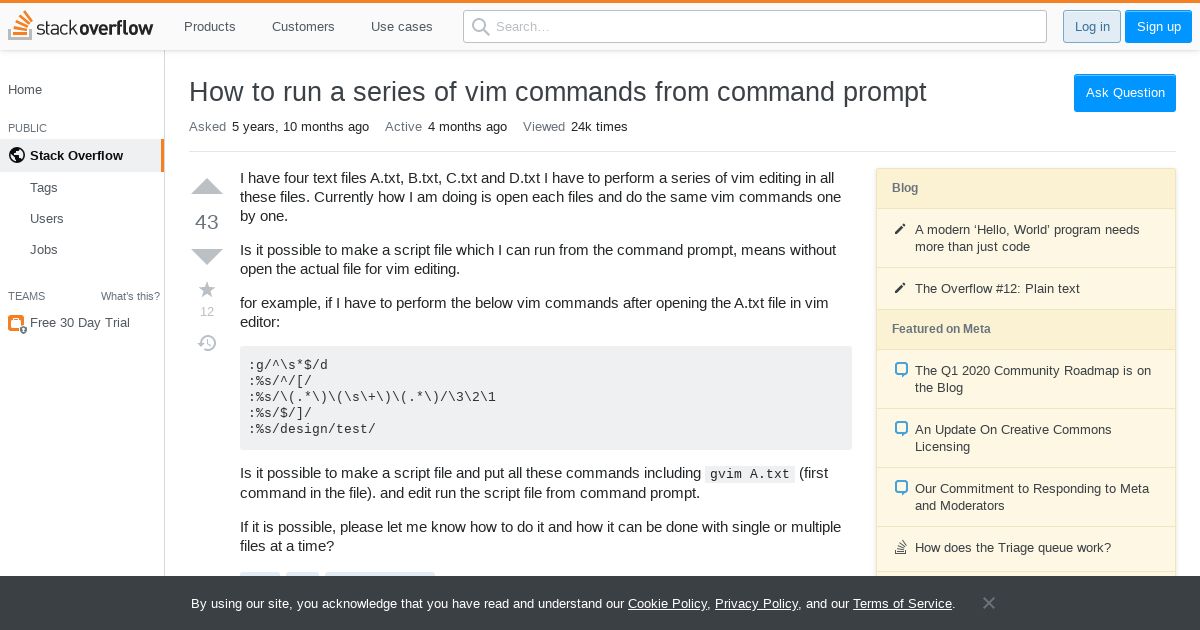
Task: Favorite the question with the star icon
Action: (x=207, y=290)
